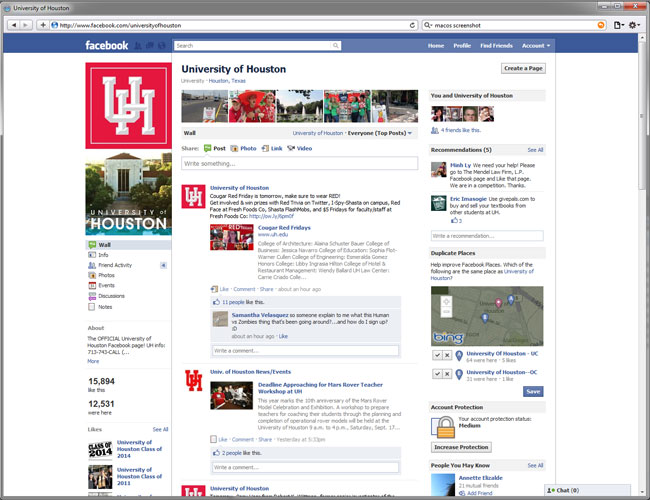See All People You May Know
The image size is (650, 500).
pyautogui.click(x=535, y=465)
